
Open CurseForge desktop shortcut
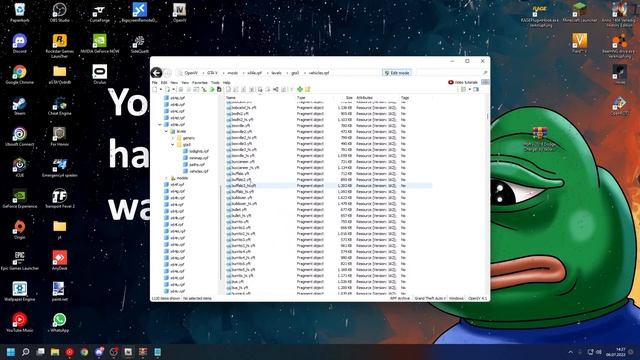pyautogui.click(x=99, y=12)
